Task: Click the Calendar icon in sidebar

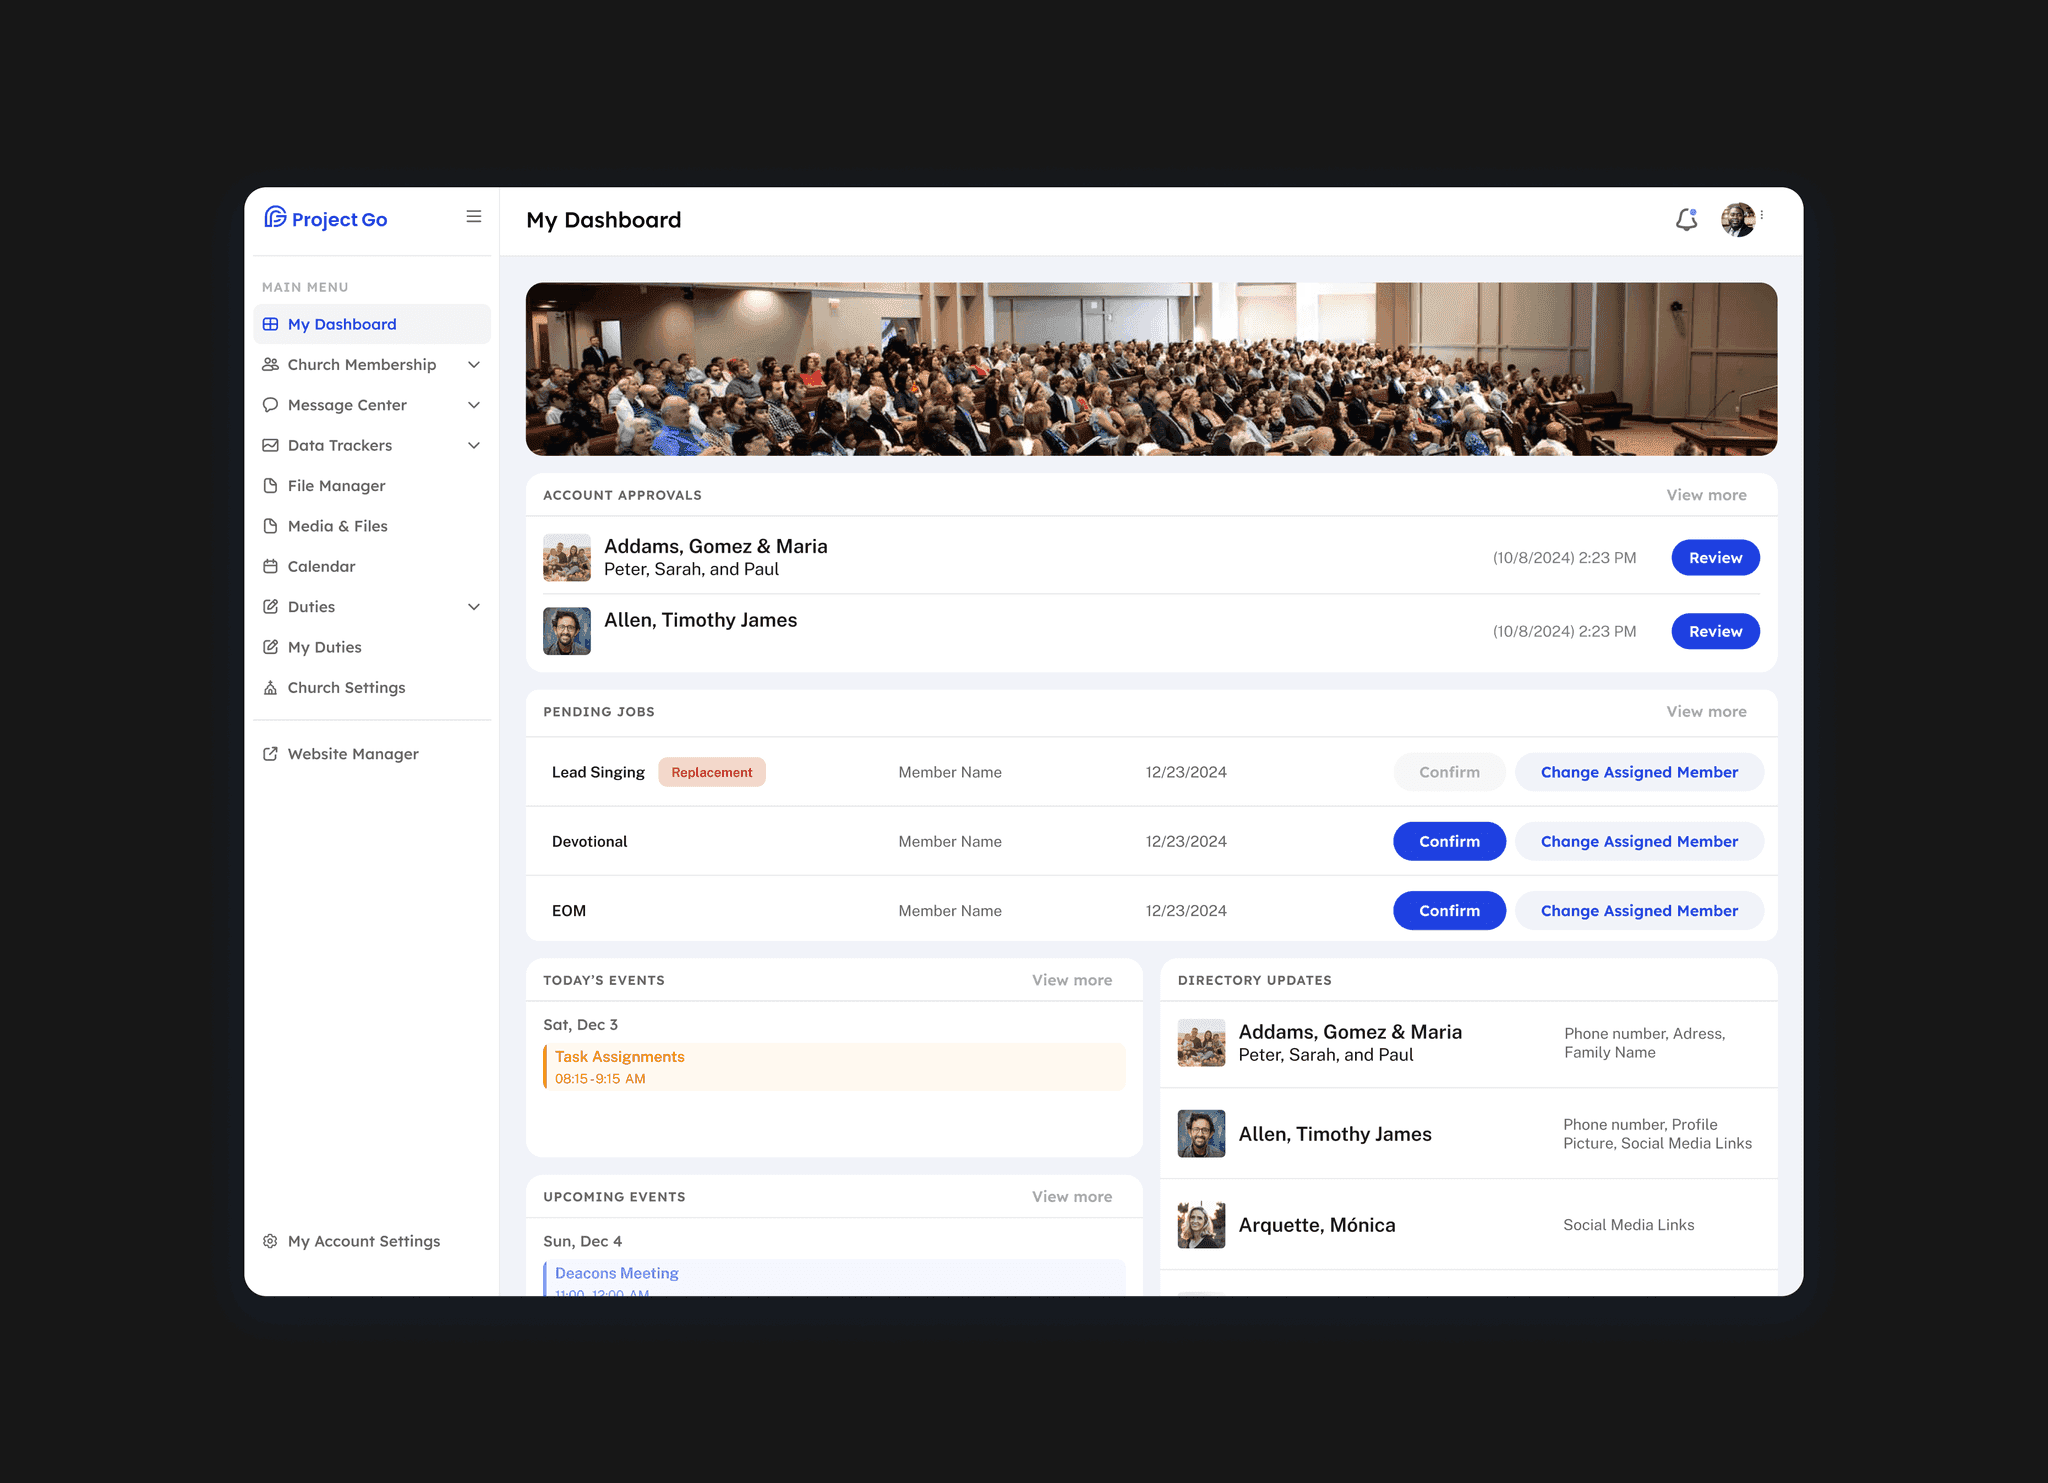Action: pyautogui.click(x=270, y=566)
